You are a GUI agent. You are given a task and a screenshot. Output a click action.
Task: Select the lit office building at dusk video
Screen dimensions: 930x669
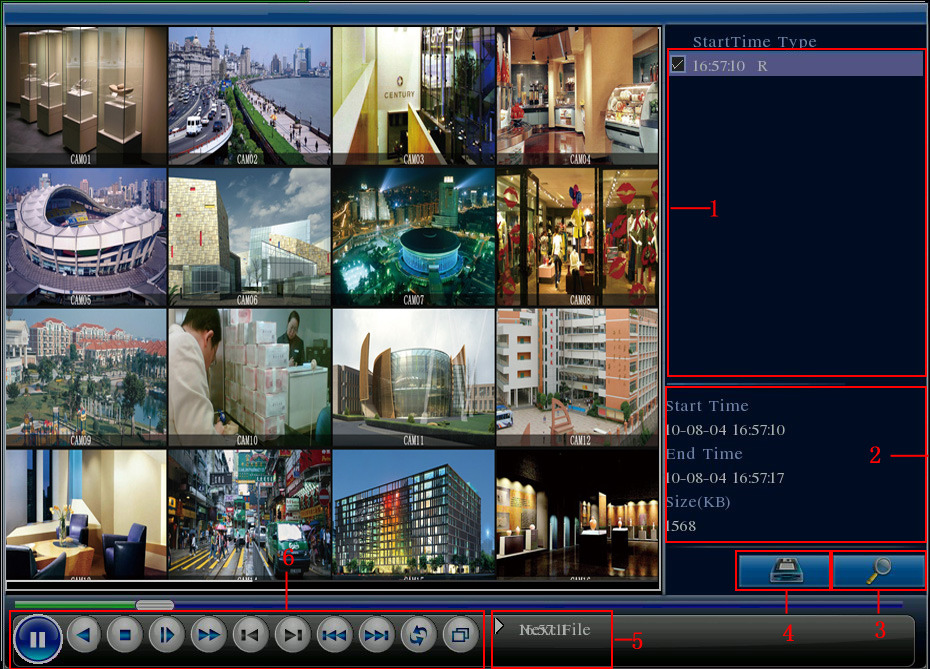click(x=413, y=514)
